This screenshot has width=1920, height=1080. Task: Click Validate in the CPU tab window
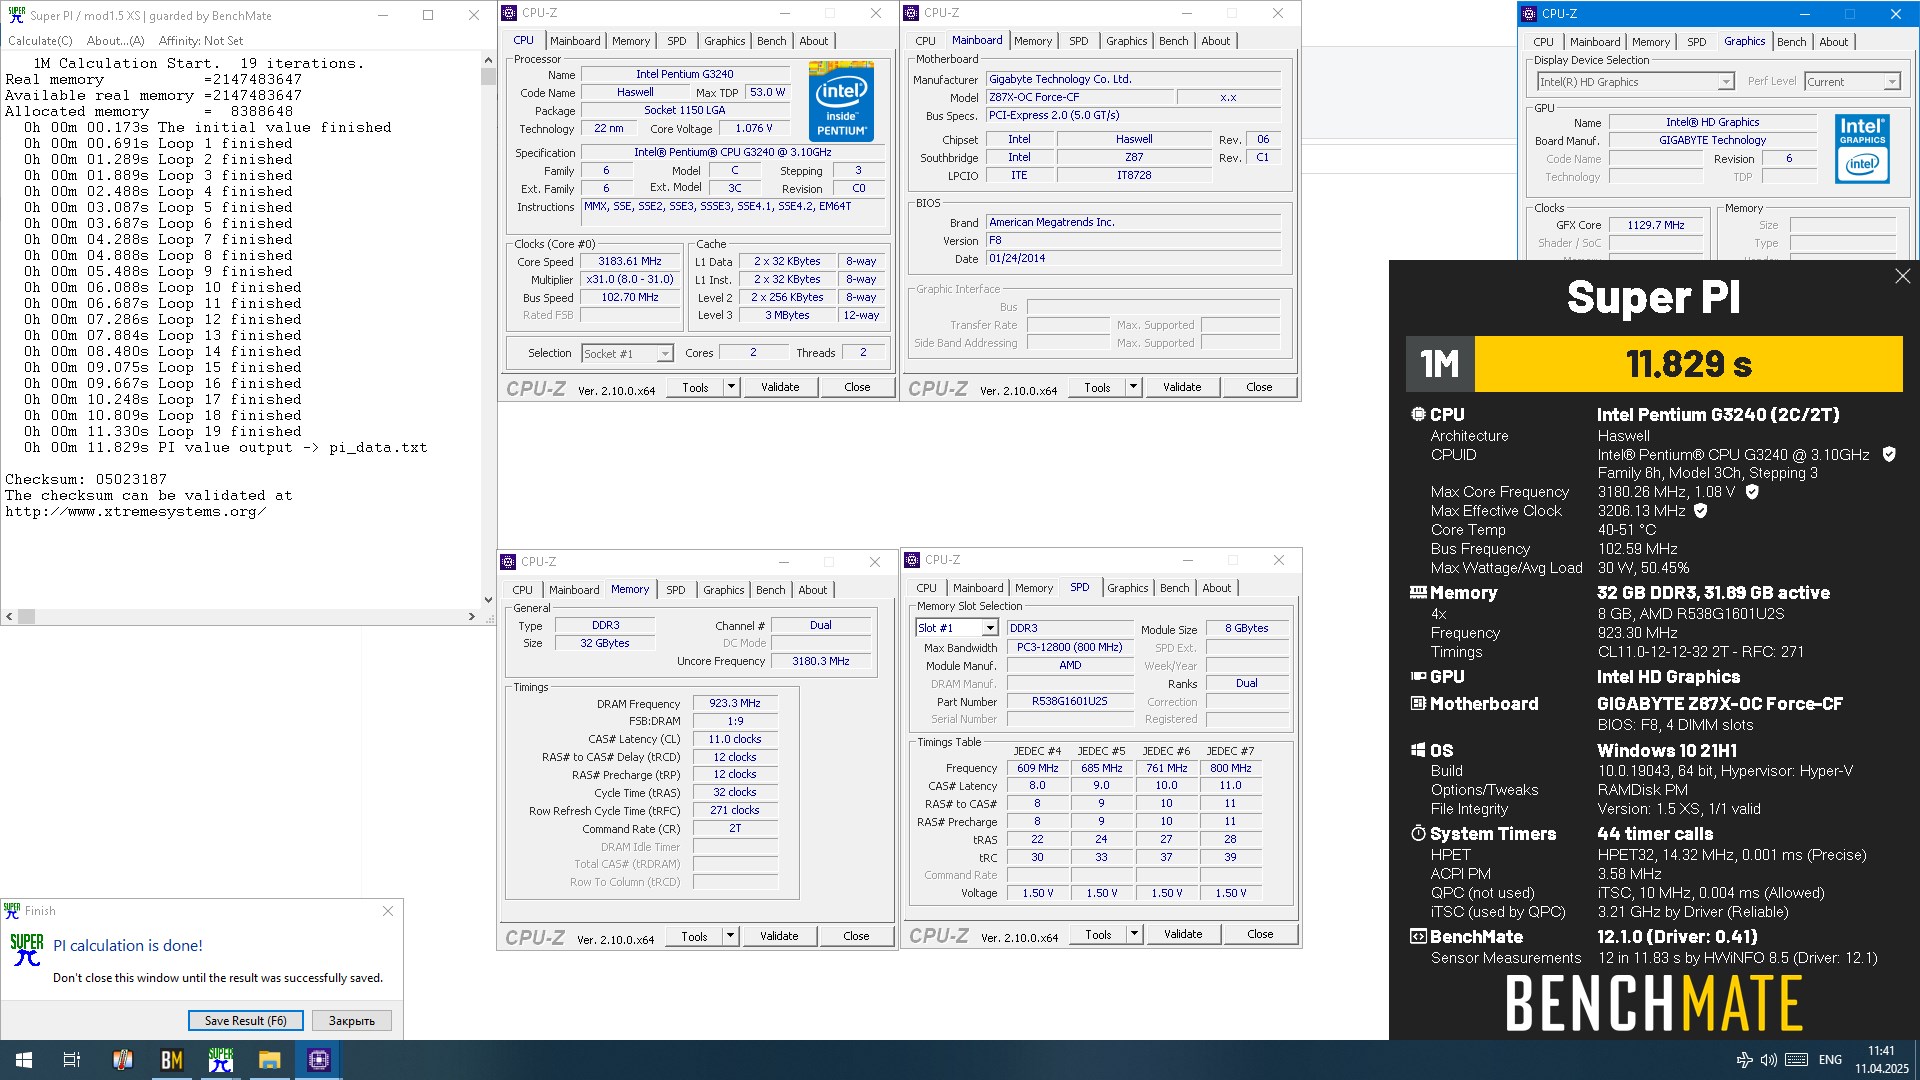(x=780, y=387)
